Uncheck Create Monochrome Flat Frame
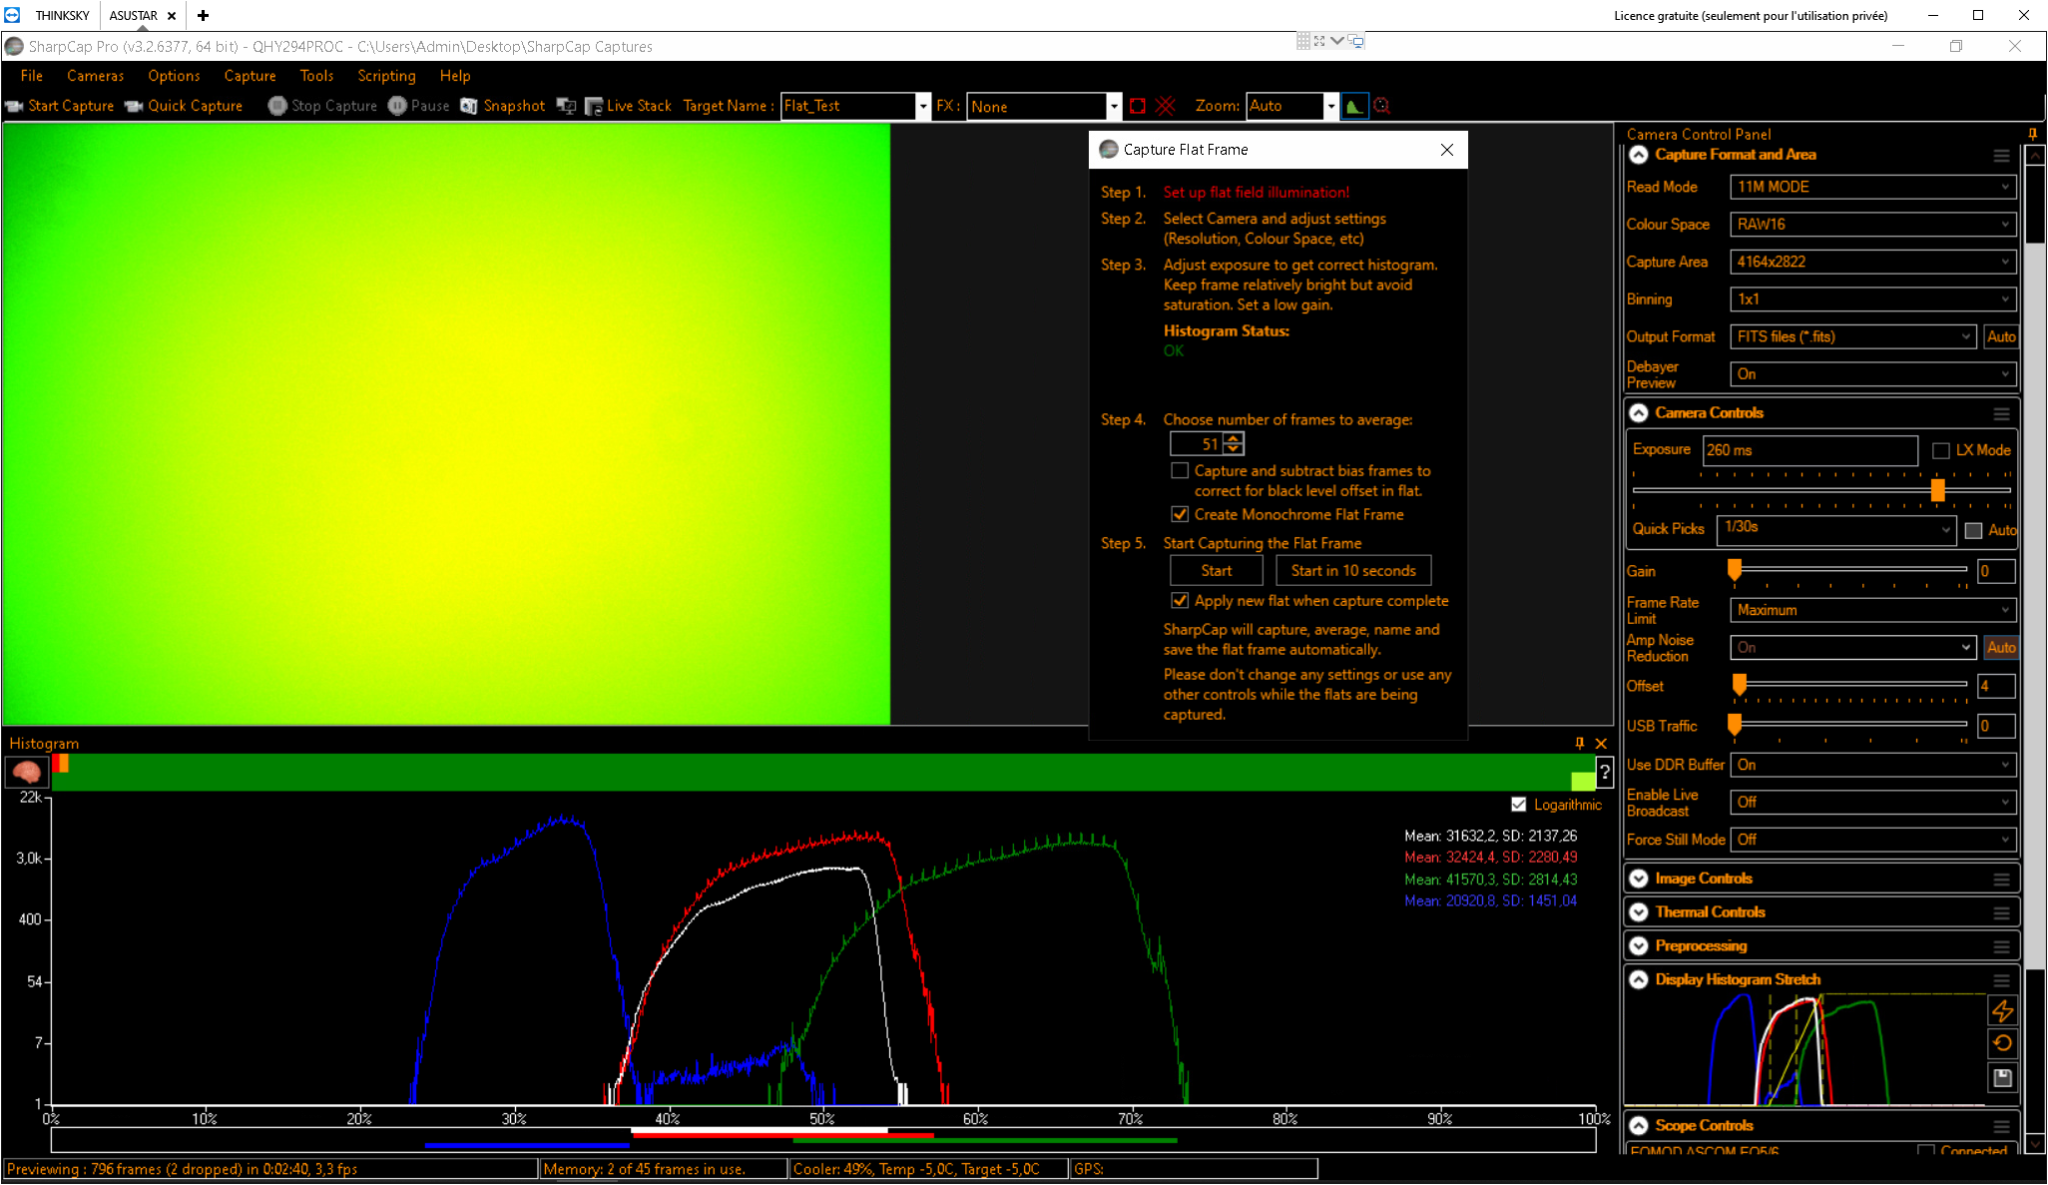The image size is (2048, 1185). point(1180,515)
